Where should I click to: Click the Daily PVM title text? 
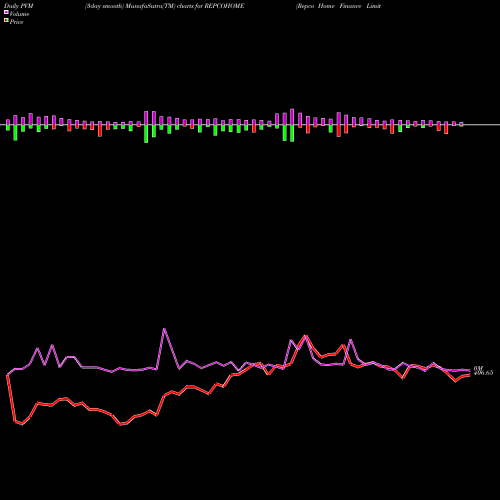click(19, 6)
